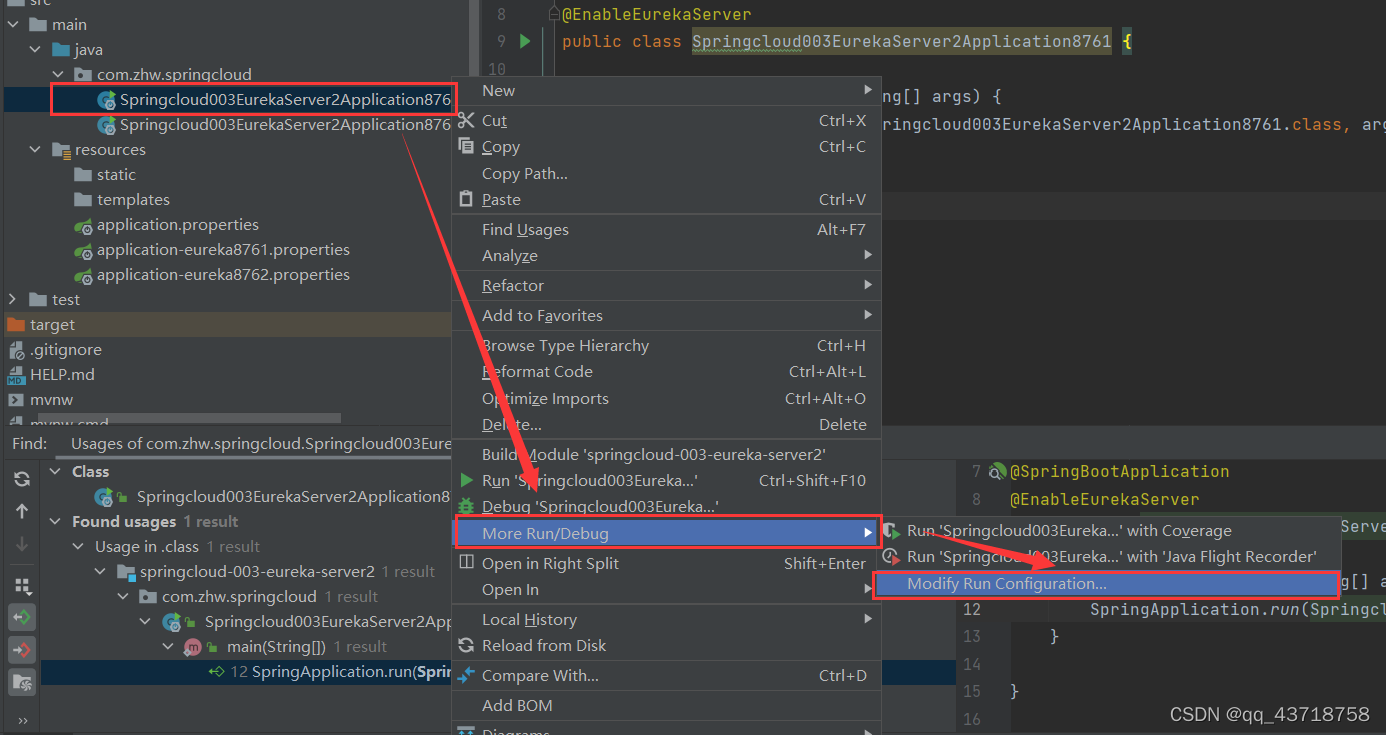Click class name Springcloud003EurekaServer2Application8761 on line 9
Viewport: 1386px width, 735px height.
pyautogui.click(x=901, y=41)
